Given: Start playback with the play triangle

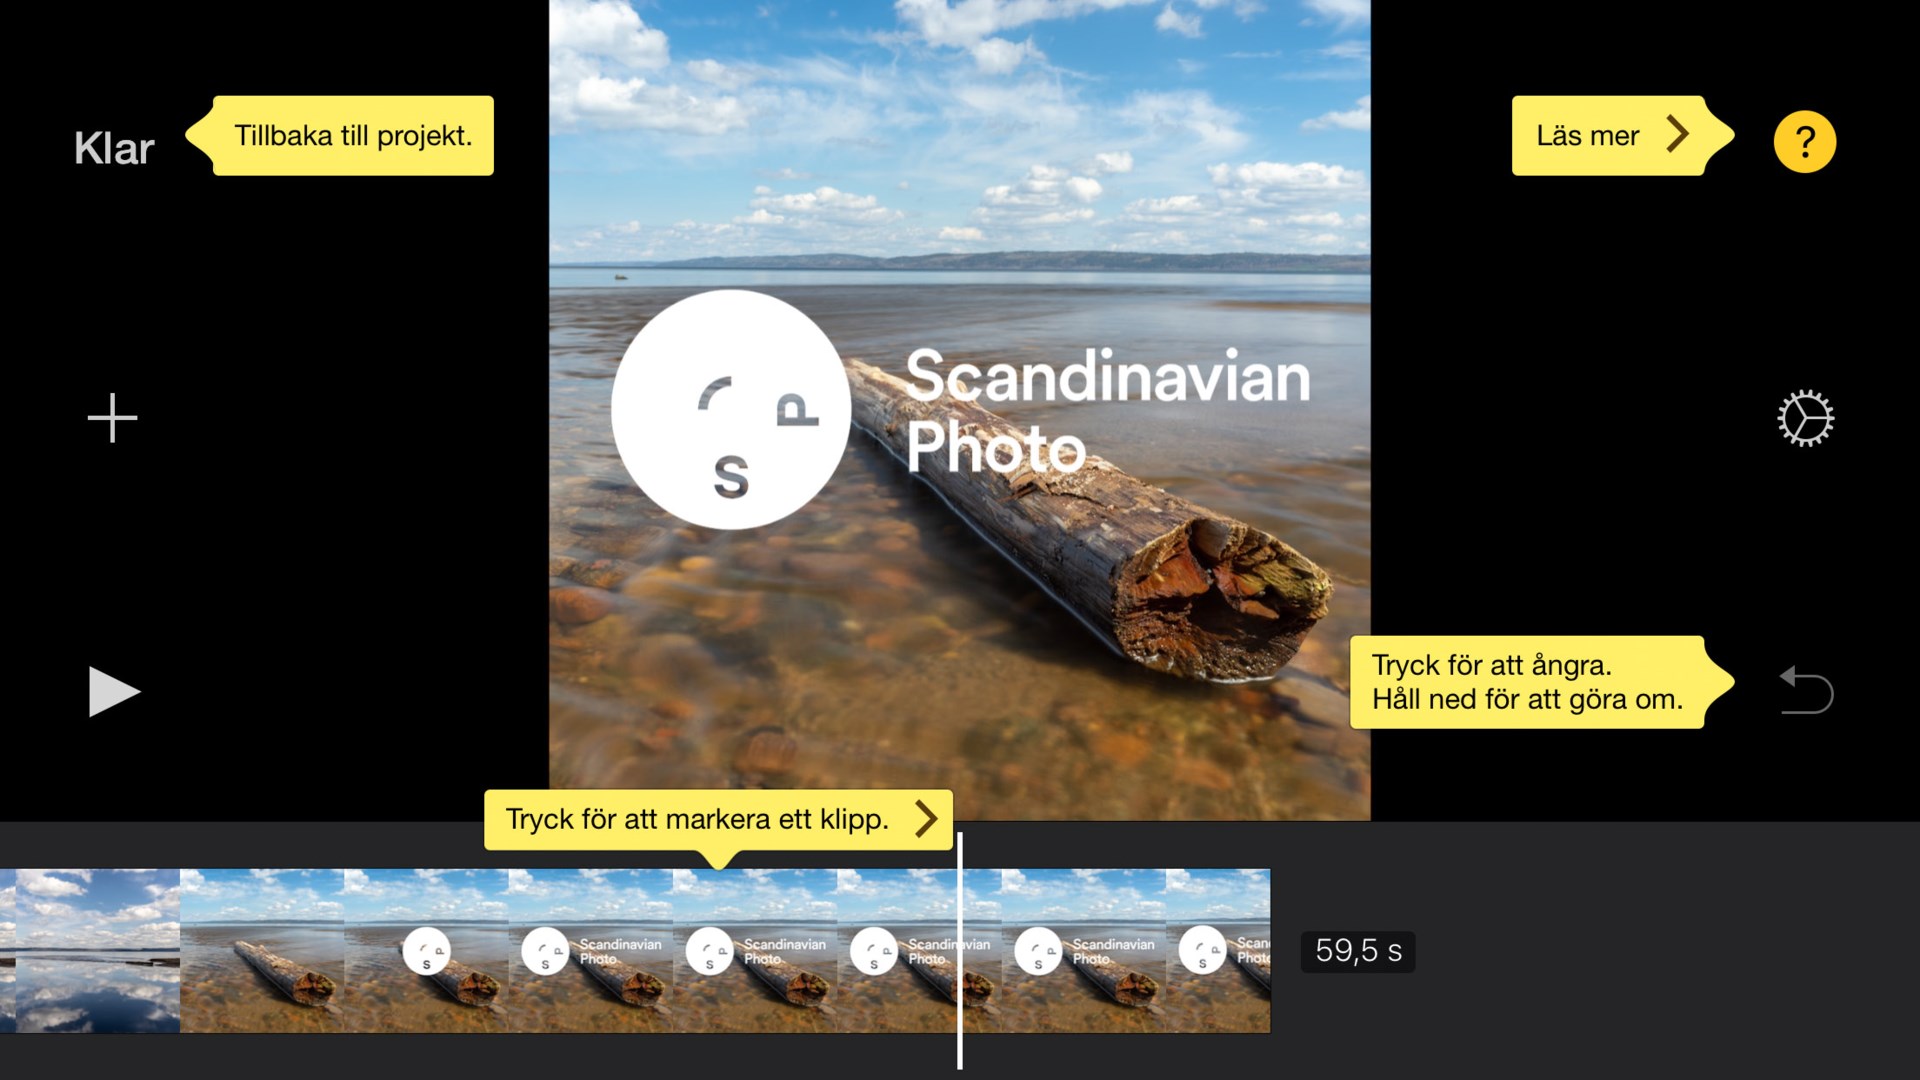Looking at the screenshot, I should point(114,691).
